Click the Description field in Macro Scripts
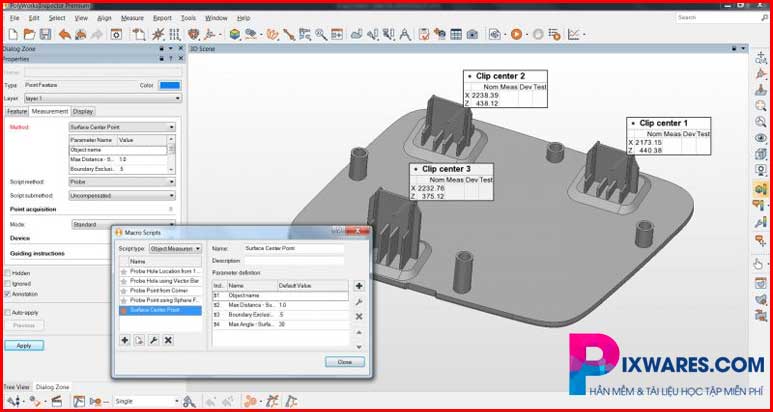This screenshot has height=412, width=773. (294, 260)
